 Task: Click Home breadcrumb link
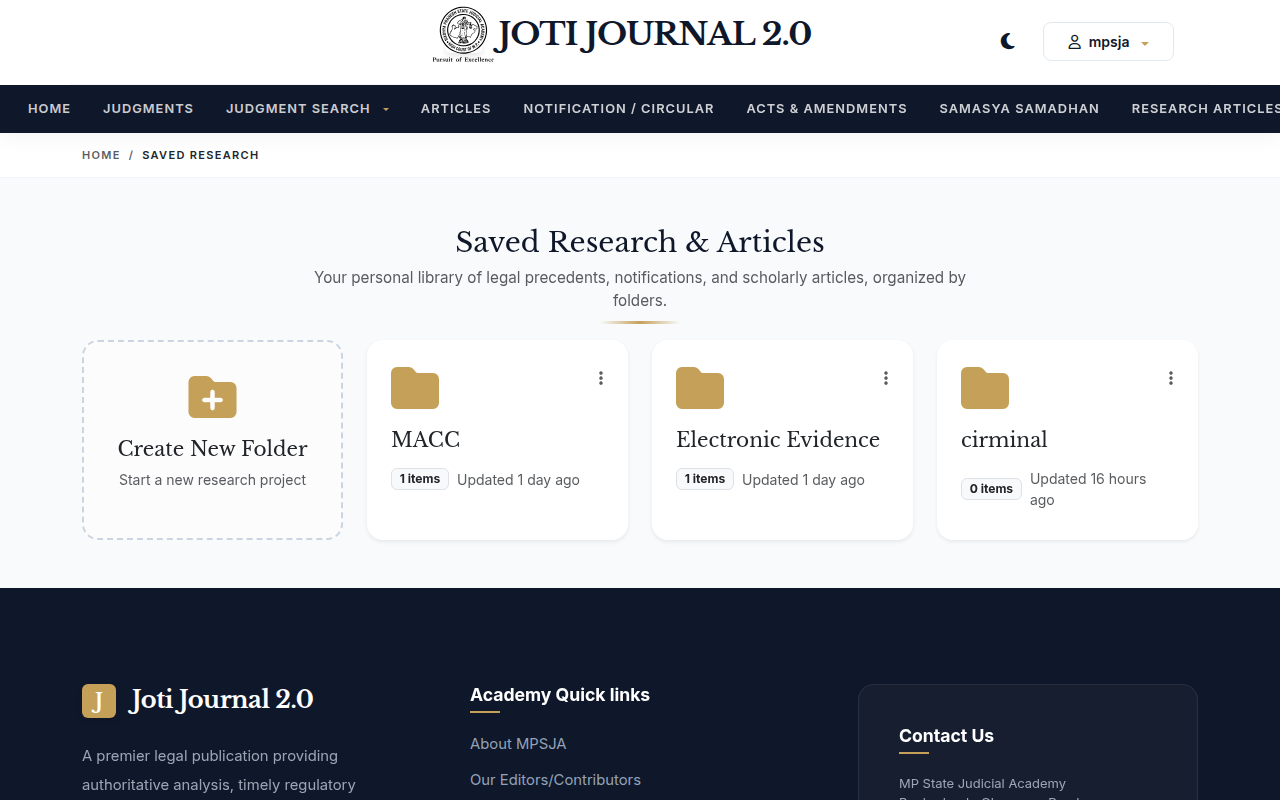[x=101, y=155]
